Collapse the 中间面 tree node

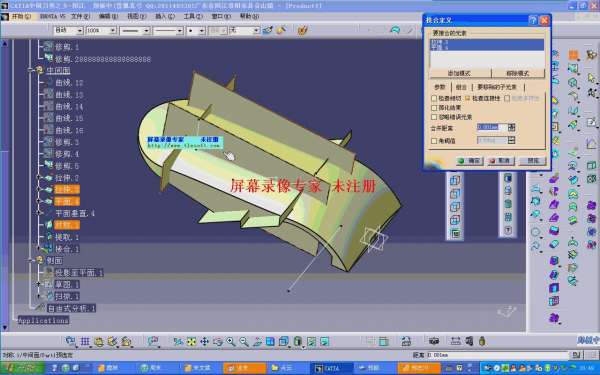pyautogui.click(x=30, y=70)
